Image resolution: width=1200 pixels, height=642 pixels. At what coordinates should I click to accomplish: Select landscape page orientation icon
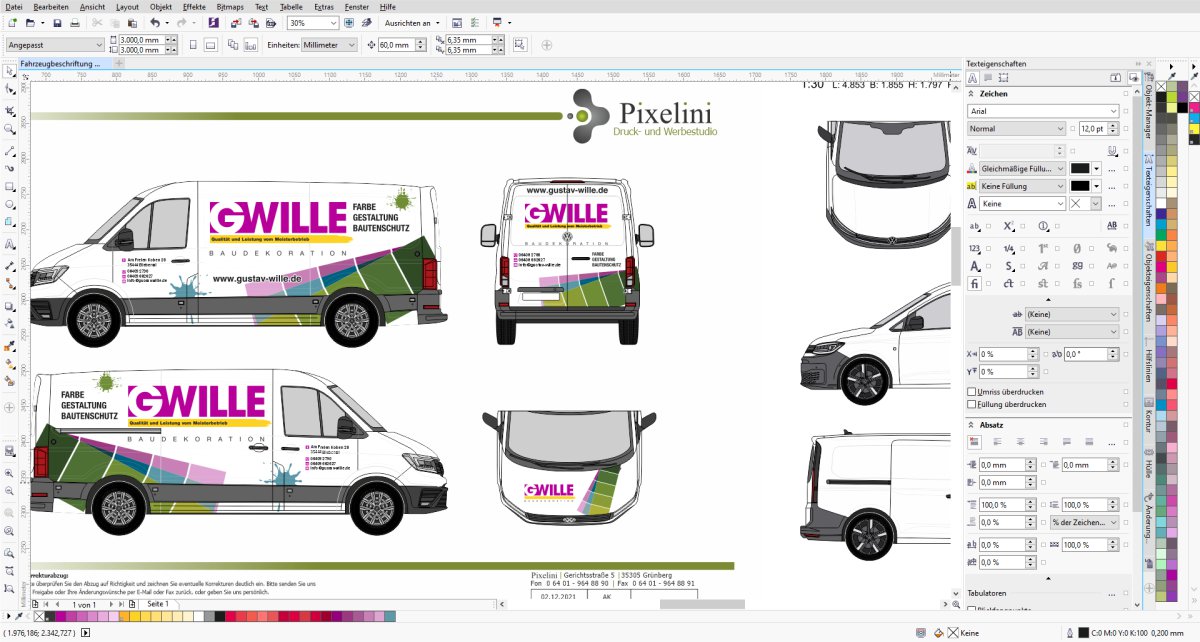click(x=210, y=44)
